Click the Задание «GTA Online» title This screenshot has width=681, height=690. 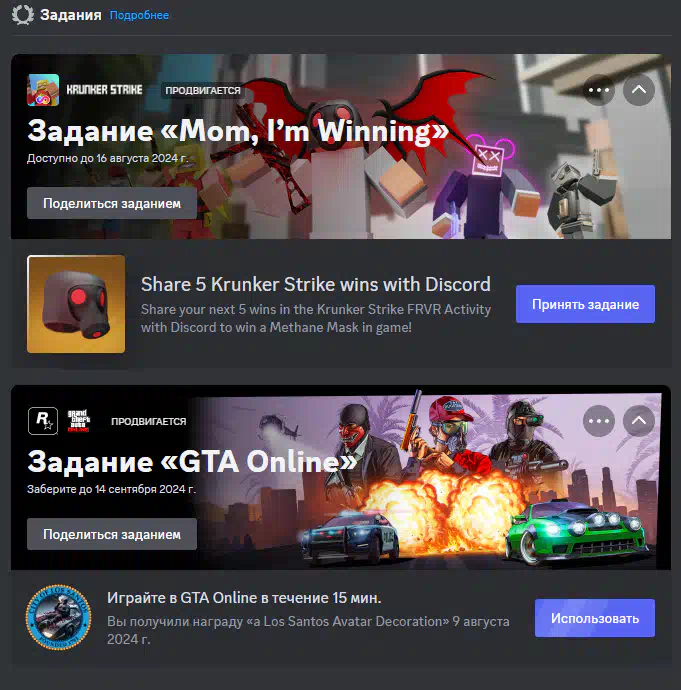tap(192, 462)
